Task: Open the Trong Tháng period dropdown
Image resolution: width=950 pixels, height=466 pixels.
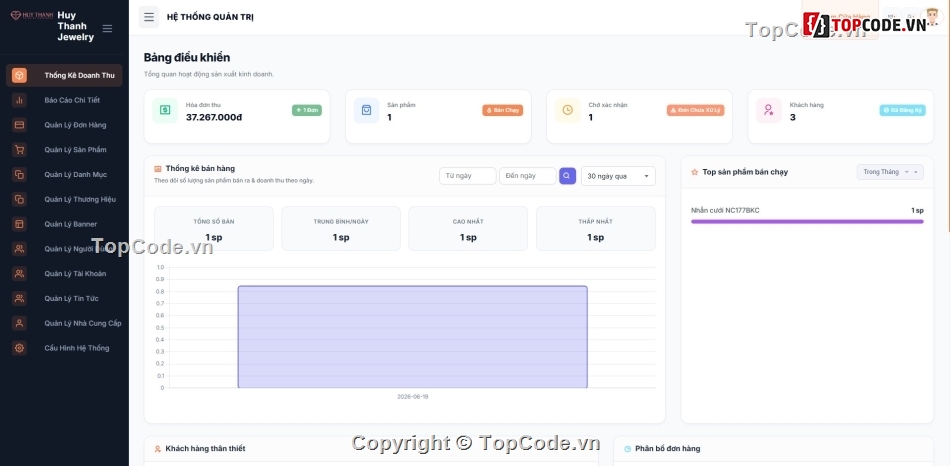Action: [889, 172]
